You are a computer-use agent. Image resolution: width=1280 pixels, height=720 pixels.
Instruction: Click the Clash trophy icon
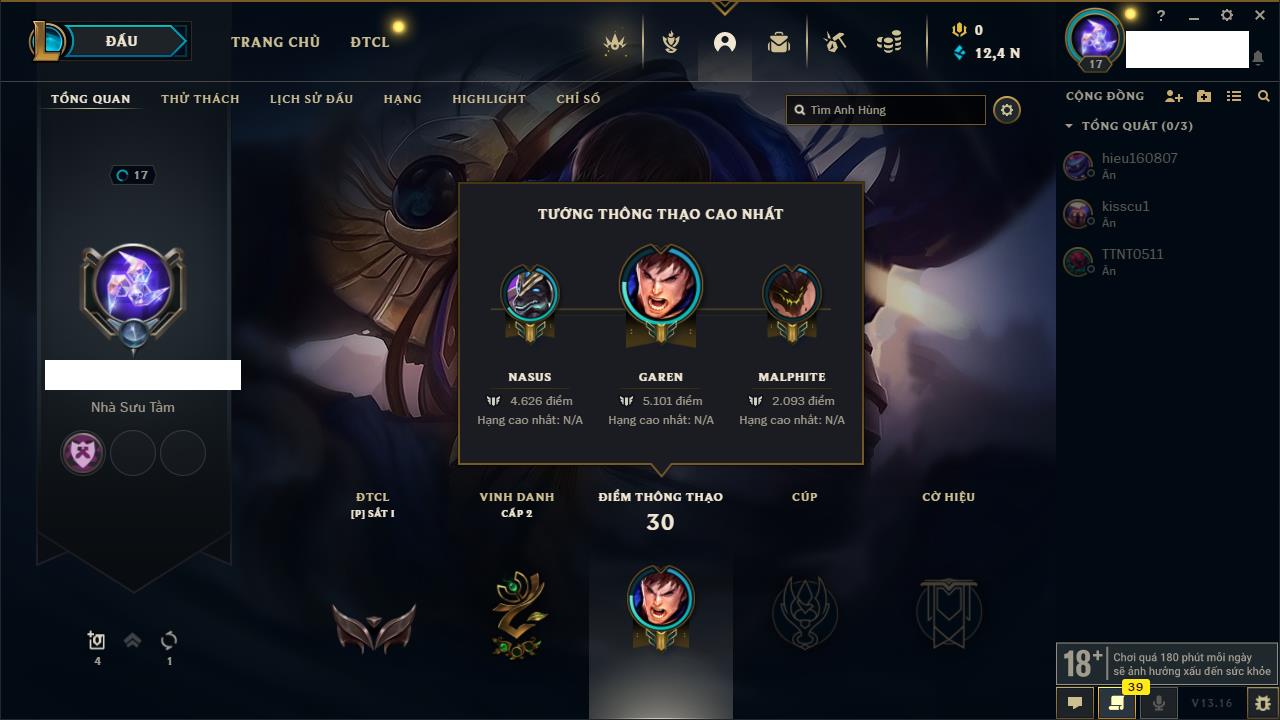670,42
